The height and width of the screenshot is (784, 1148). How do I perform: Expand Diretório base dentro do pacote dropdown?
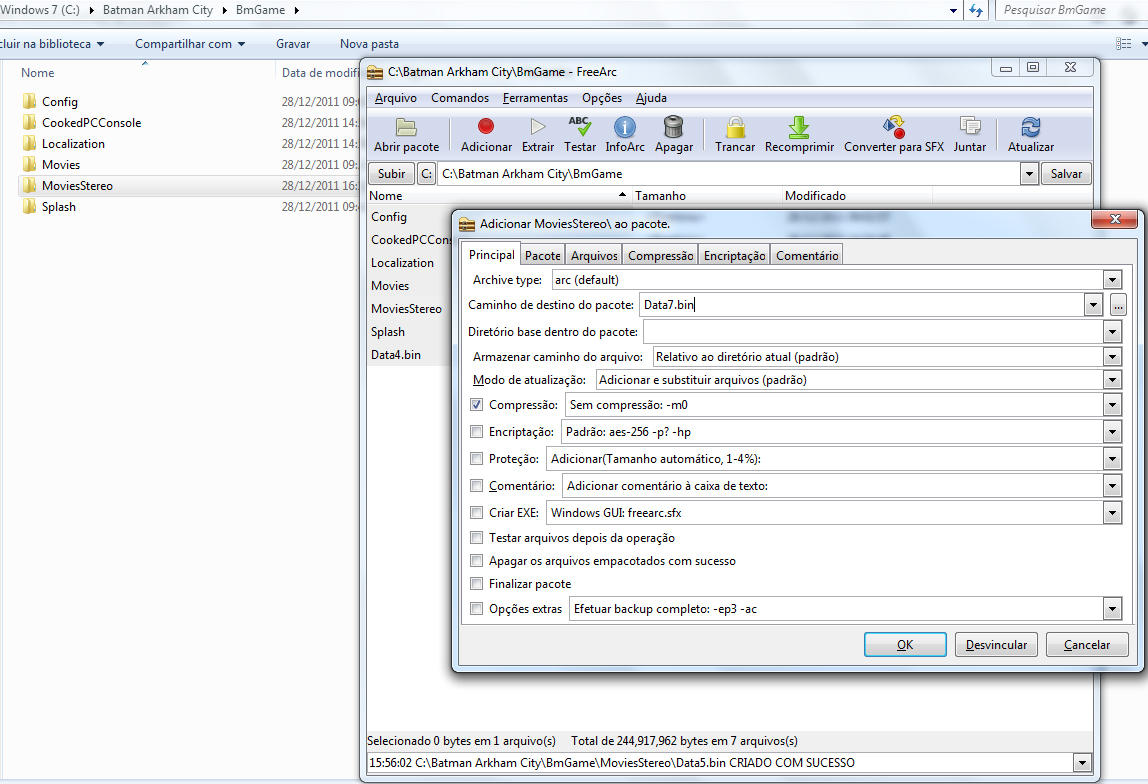[1112, 332]
